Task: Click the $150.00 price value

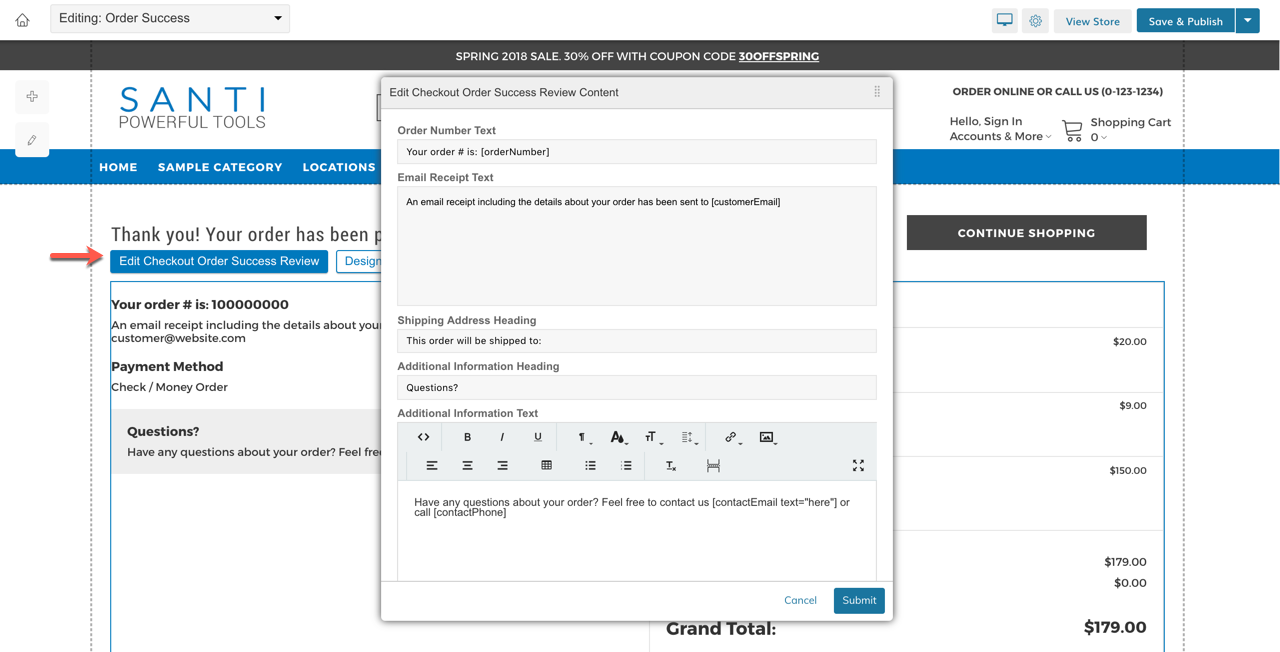Action: tap(1128, 470)
